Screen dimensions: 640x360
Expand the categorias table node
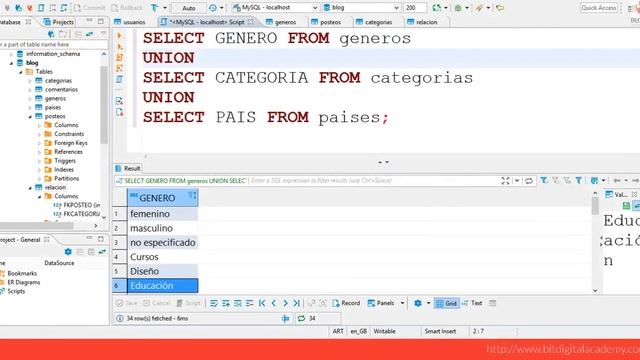pos(30,81)
